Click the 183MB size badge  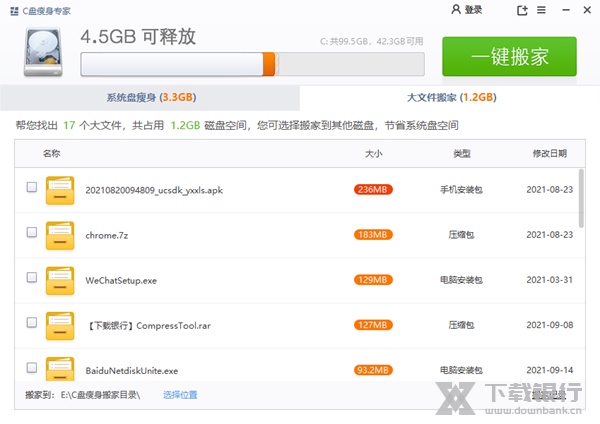pyautogui.click(x=373, y=235)
